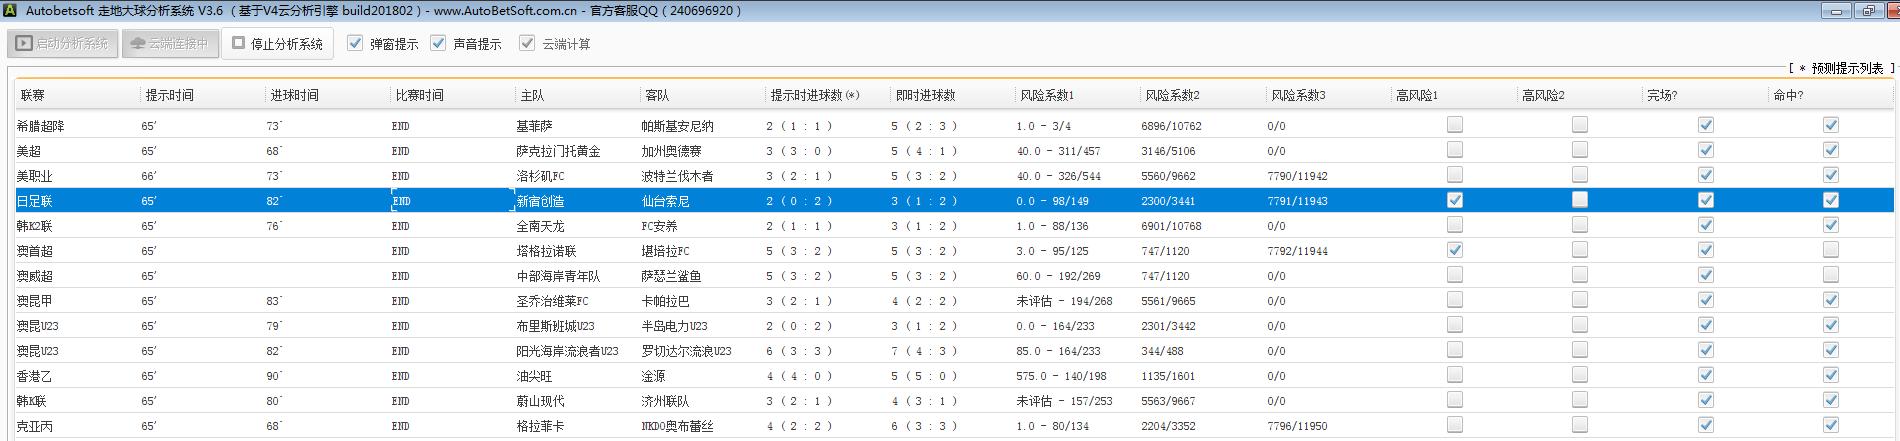The height and width of the screenshot is (441, 1900).
Task: Sort by the 联赛 column header
Action: 33,95
